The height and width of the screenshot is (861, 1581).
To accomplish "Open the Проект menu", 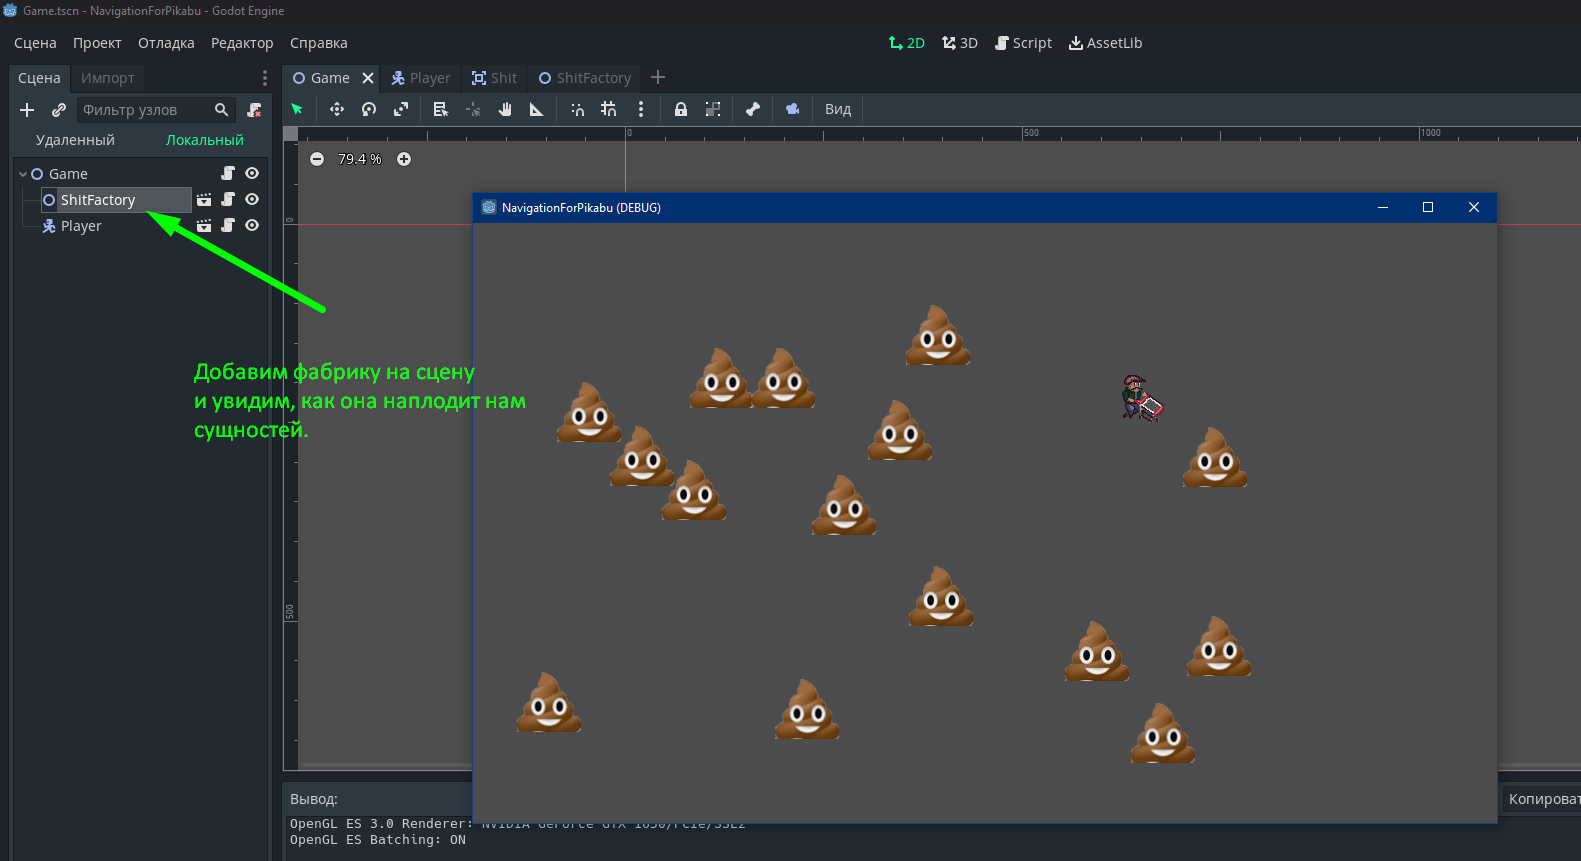I will click(x=97, y=43).
